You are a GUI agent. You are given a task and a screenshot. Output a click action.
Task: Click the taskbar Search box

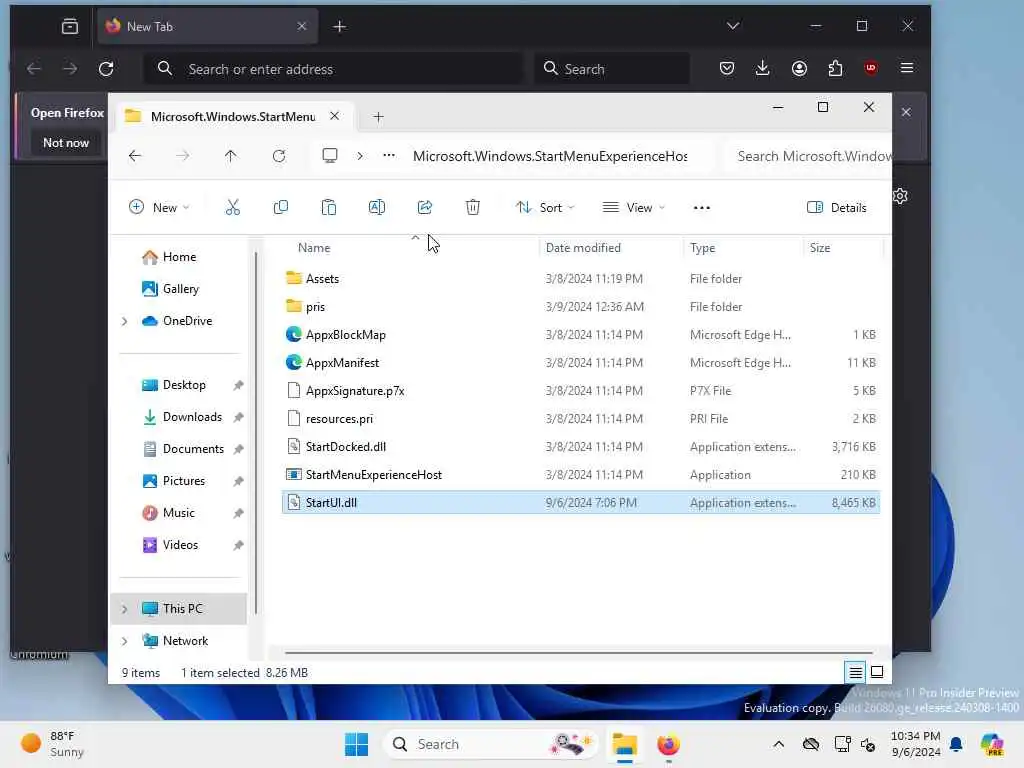(490, 744)
